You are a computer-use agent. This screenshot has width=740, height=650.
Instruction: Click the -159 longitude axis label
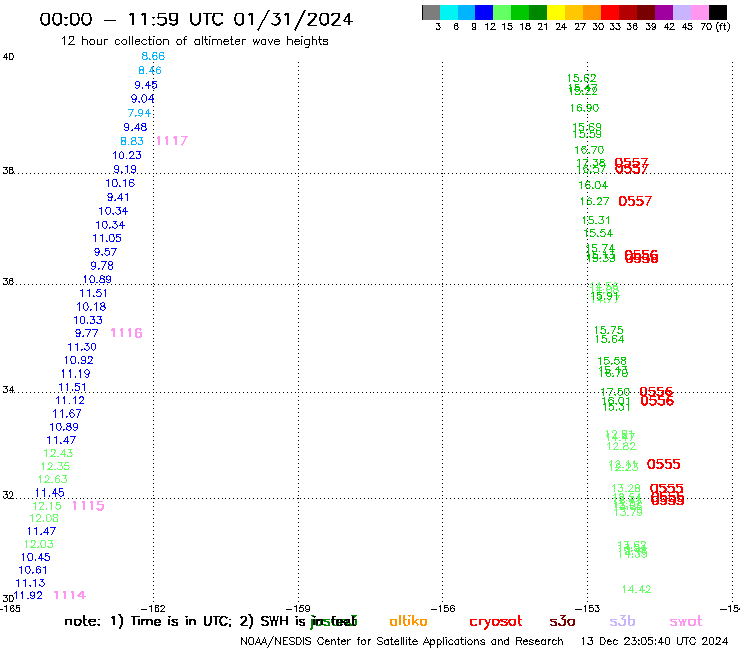pyautogui.click(x=298, y=609)
